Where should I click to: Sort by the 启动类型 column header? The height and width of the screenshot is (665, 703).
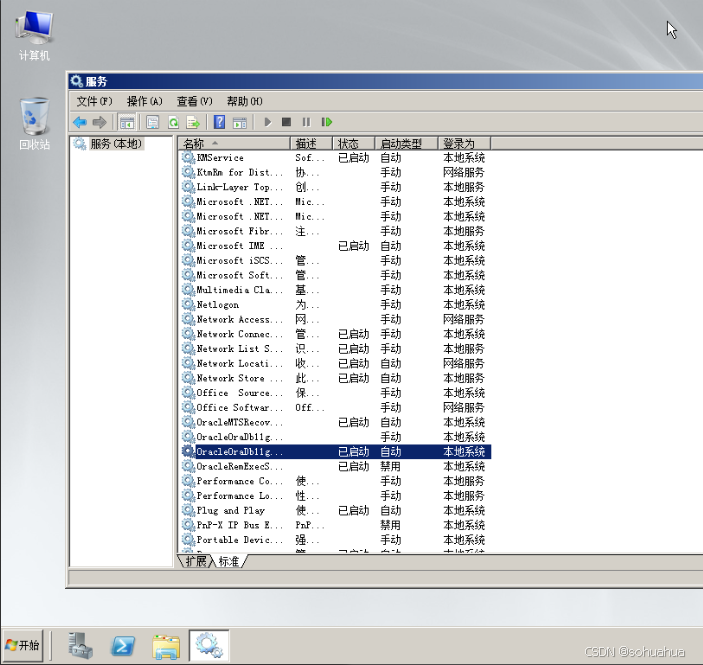[x=406, y=143]
